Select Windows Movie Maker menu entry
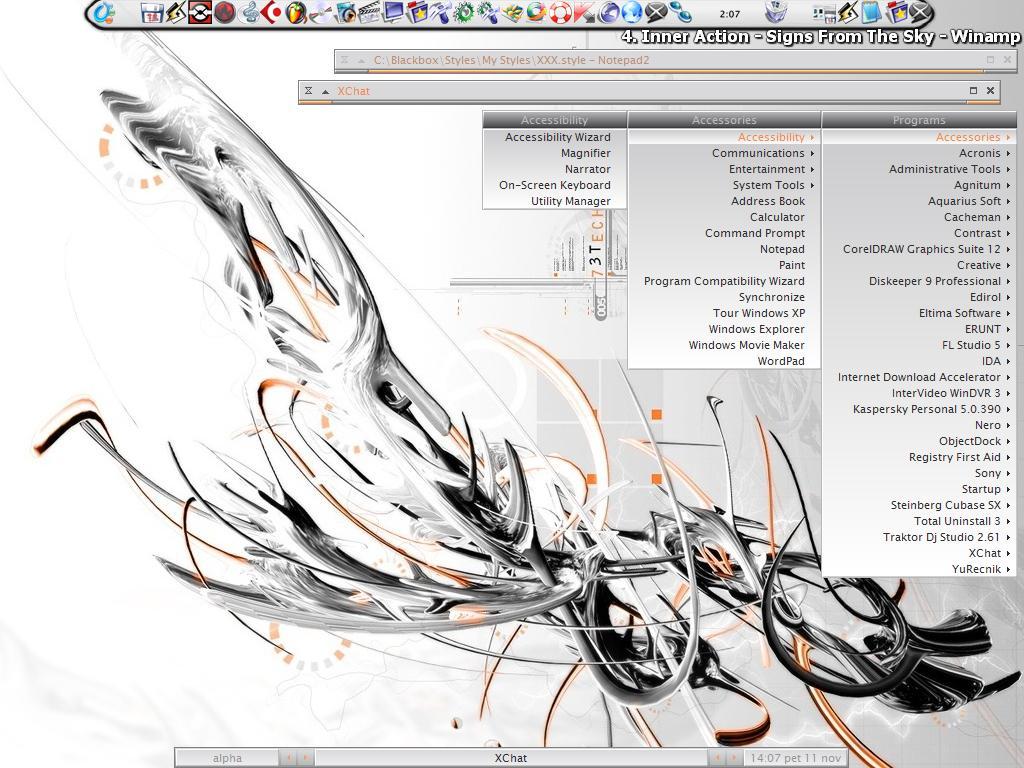 tap(724, 345)
